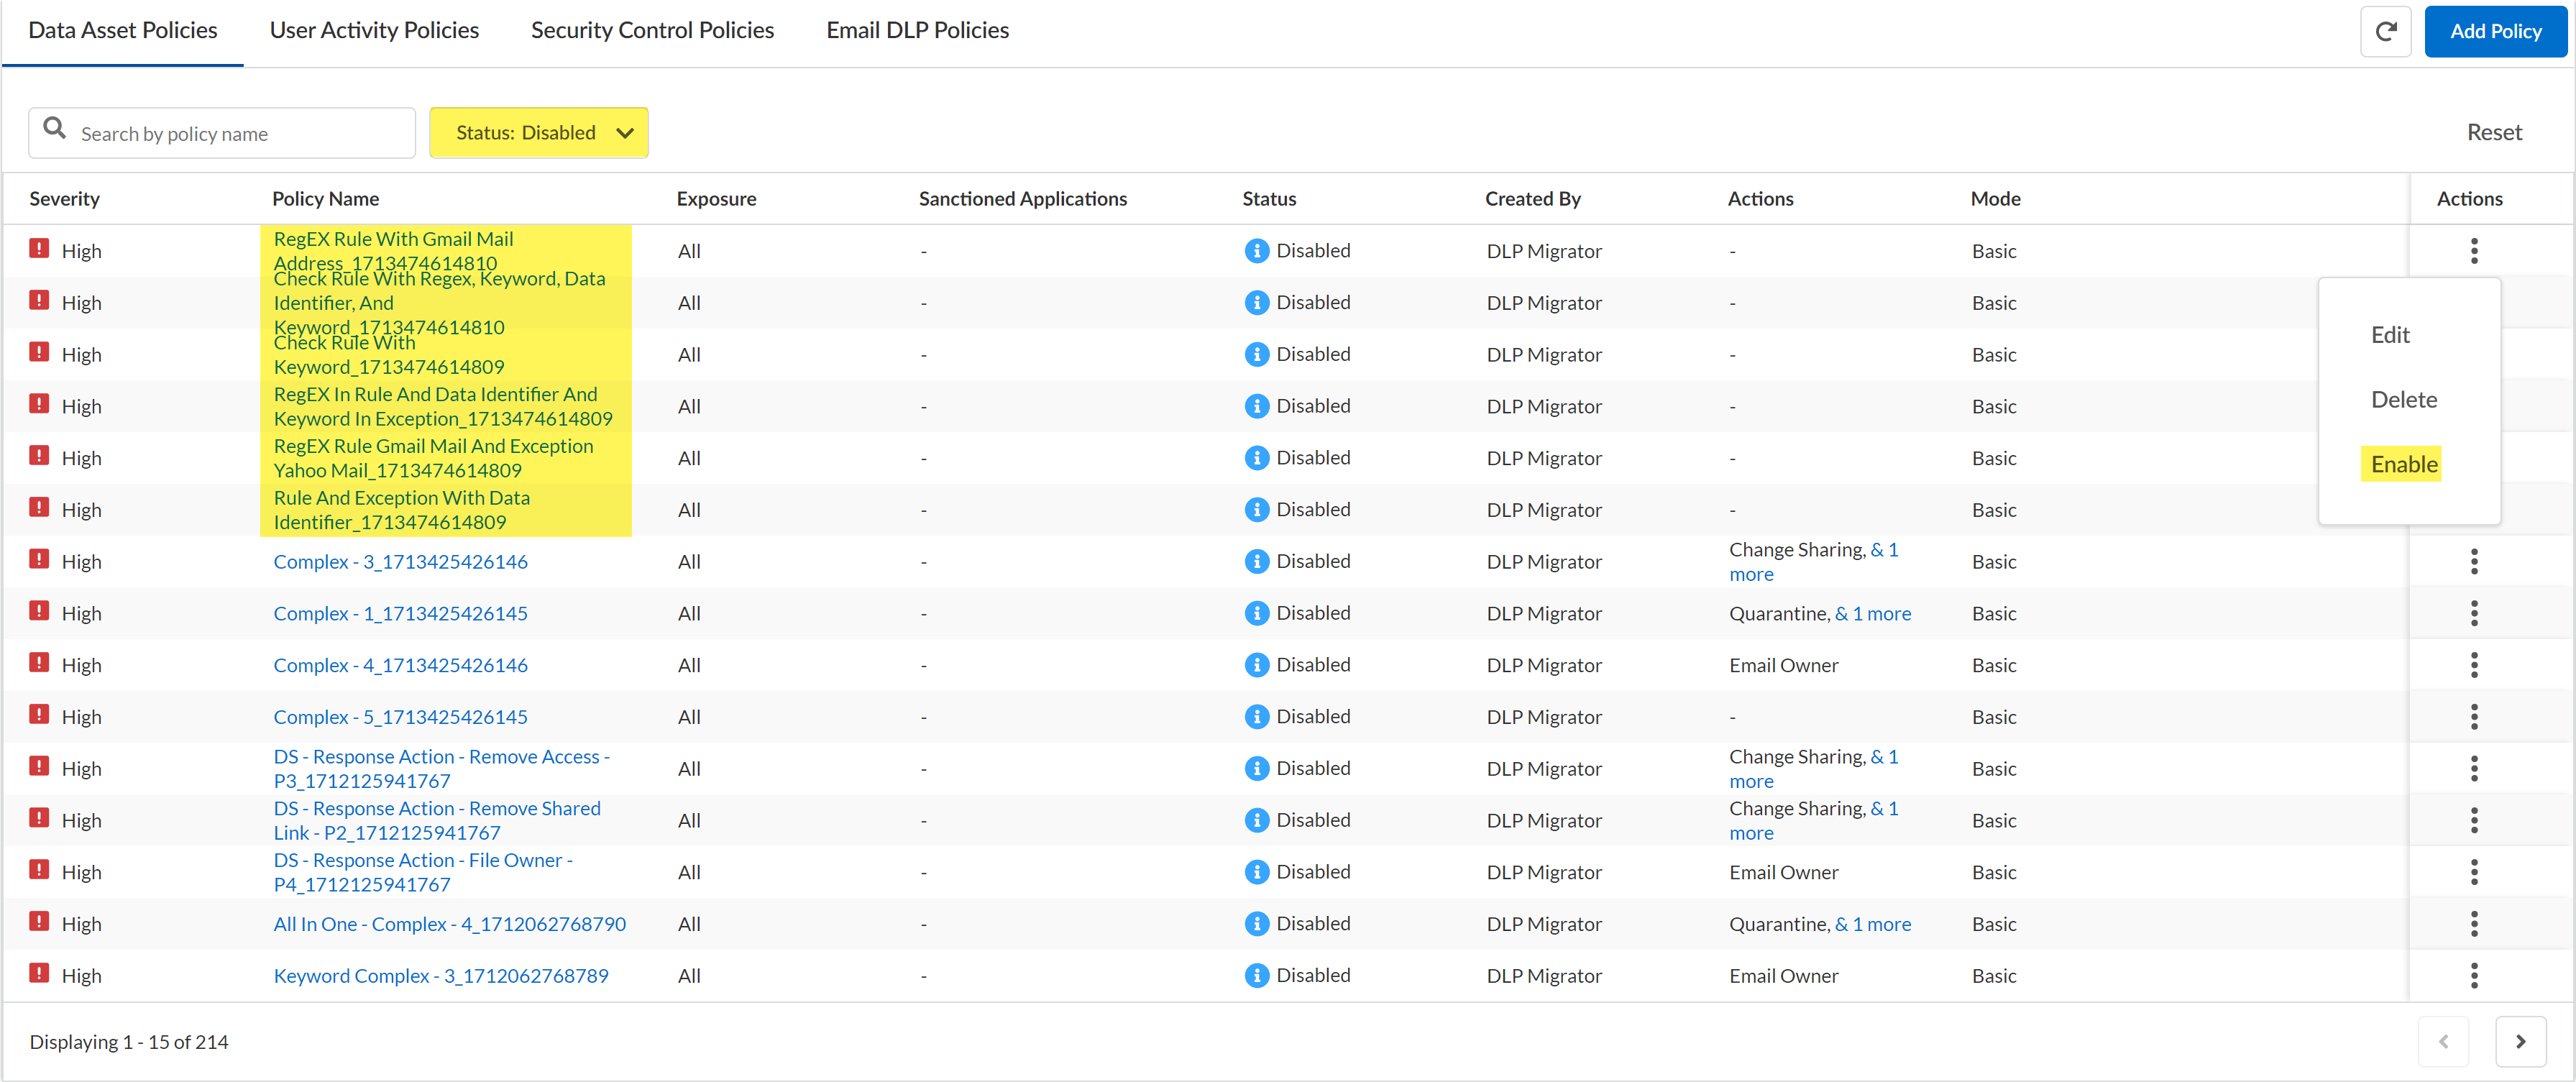Image resolution: width=2576 pixels, height=1082 pixels.
Task: Choose Delete in the policy context menu
Action: pos(2403,400)
